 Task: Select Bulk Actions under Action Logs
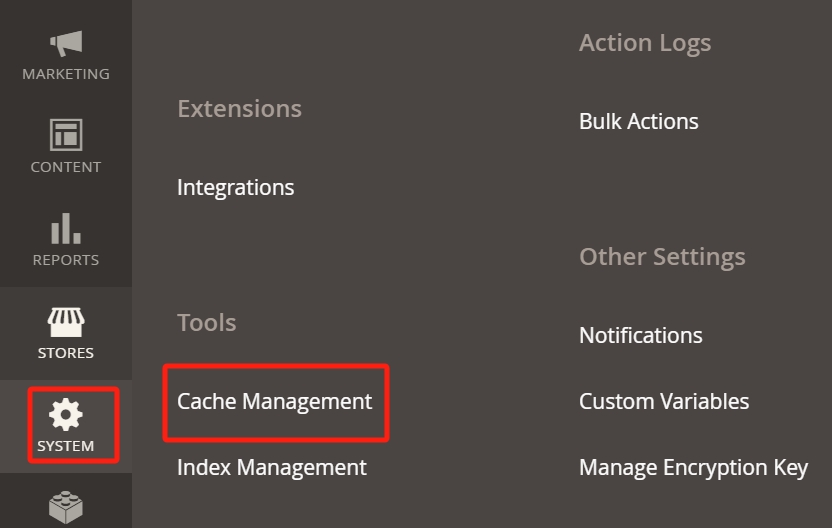639,122
